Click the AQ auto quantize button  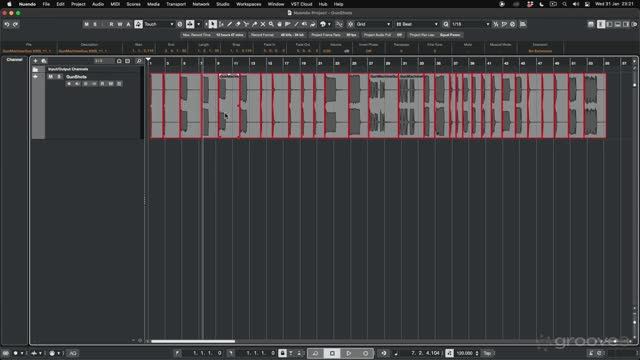click(73, 353)
